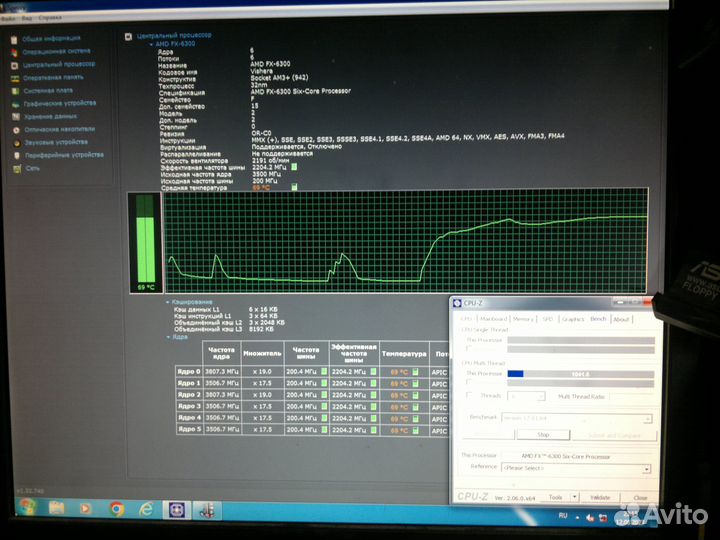Screen dimensions: 720x540
Task: Open the Motherboard section icon in sidebar
Action: (x=15, y=91)
